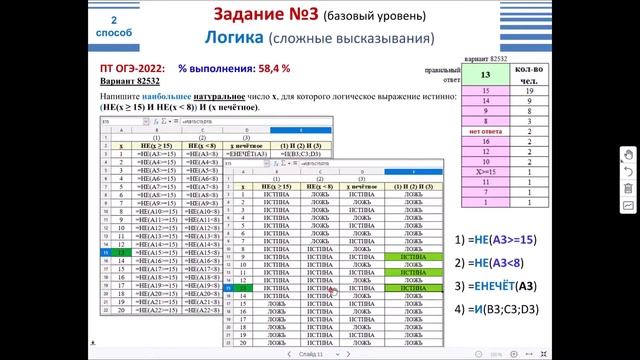Click formula '2) =НЕ(A3<8)'
This screenshot has width=640, height=360.
pyautogui.click(x=489, y=263)
